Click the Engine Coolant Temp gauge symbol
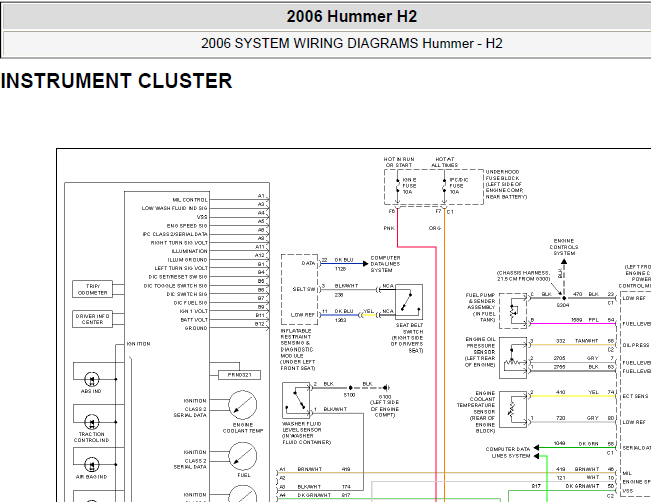This screenshot has height=502, width=651. (242, 405)
